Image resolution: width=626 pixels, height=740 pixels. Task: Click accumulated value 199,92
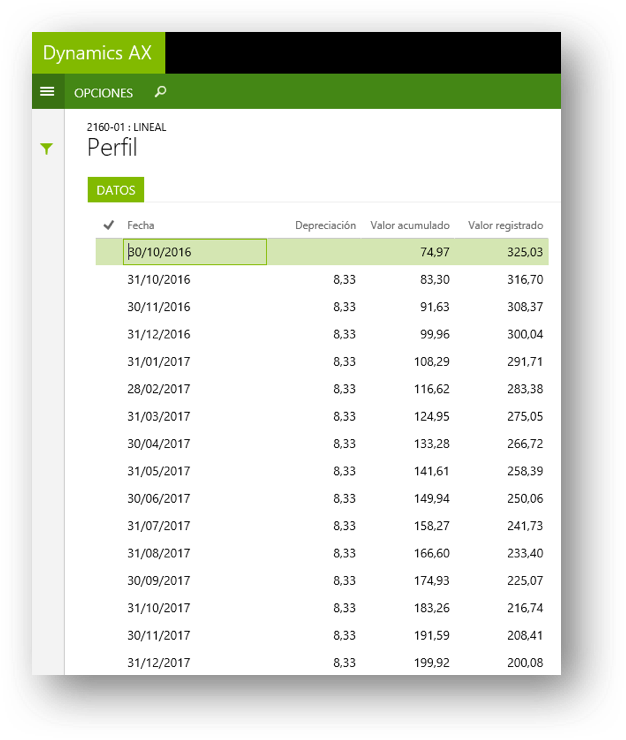[x=431, y=663]
